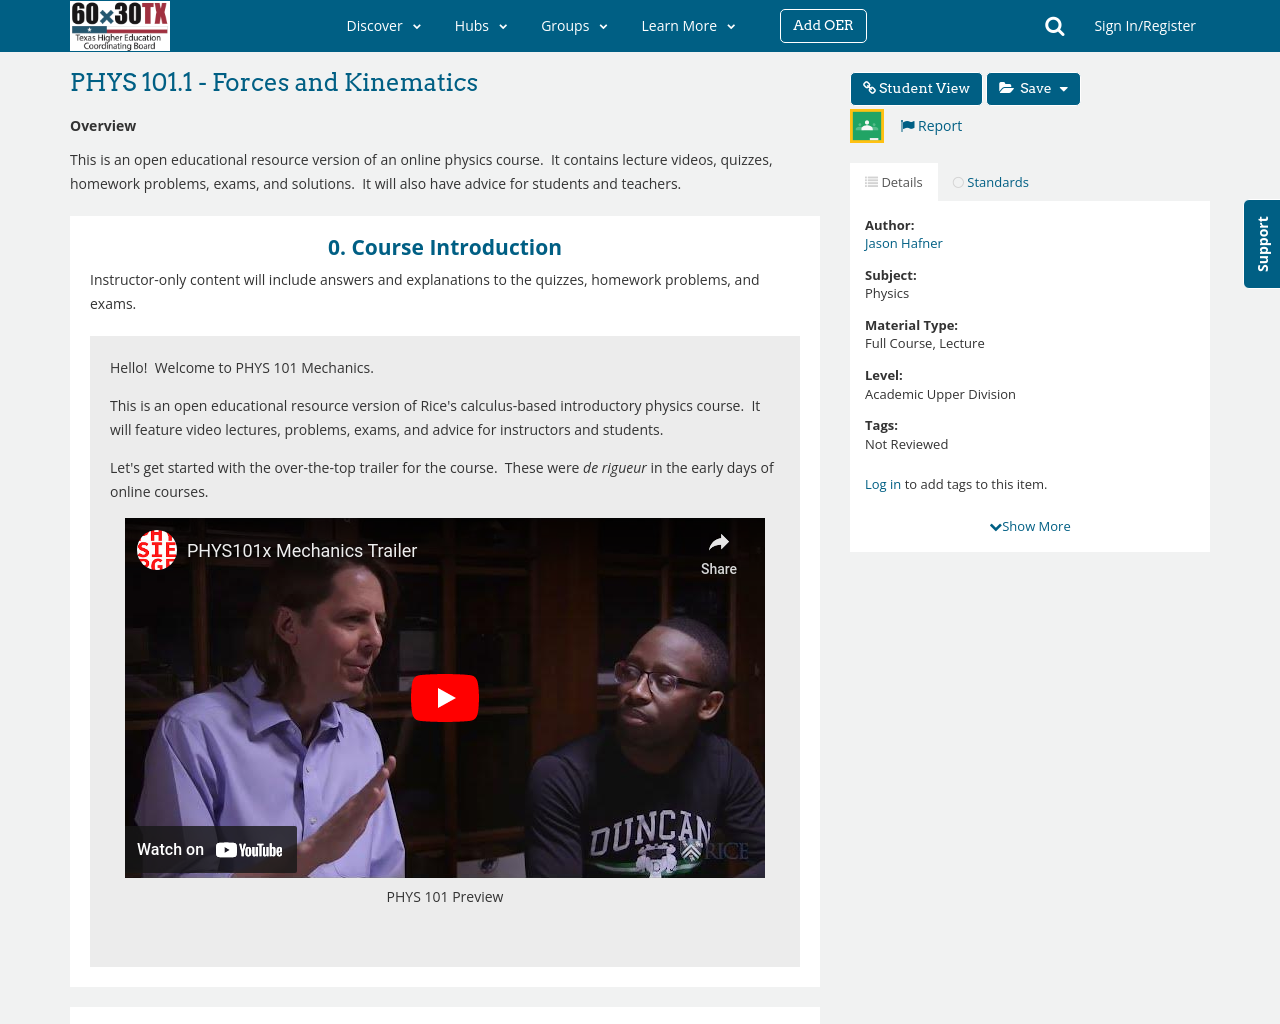Open author Jason Hafner's profile link
1280x1024 pixels.
(903, 243)
